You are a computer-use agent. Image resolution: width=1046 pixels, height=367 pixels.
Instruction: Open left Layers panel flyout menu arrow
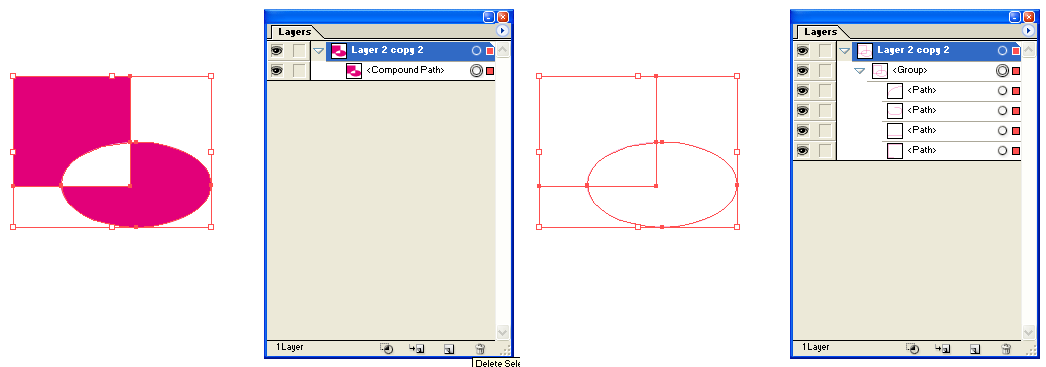503,31
